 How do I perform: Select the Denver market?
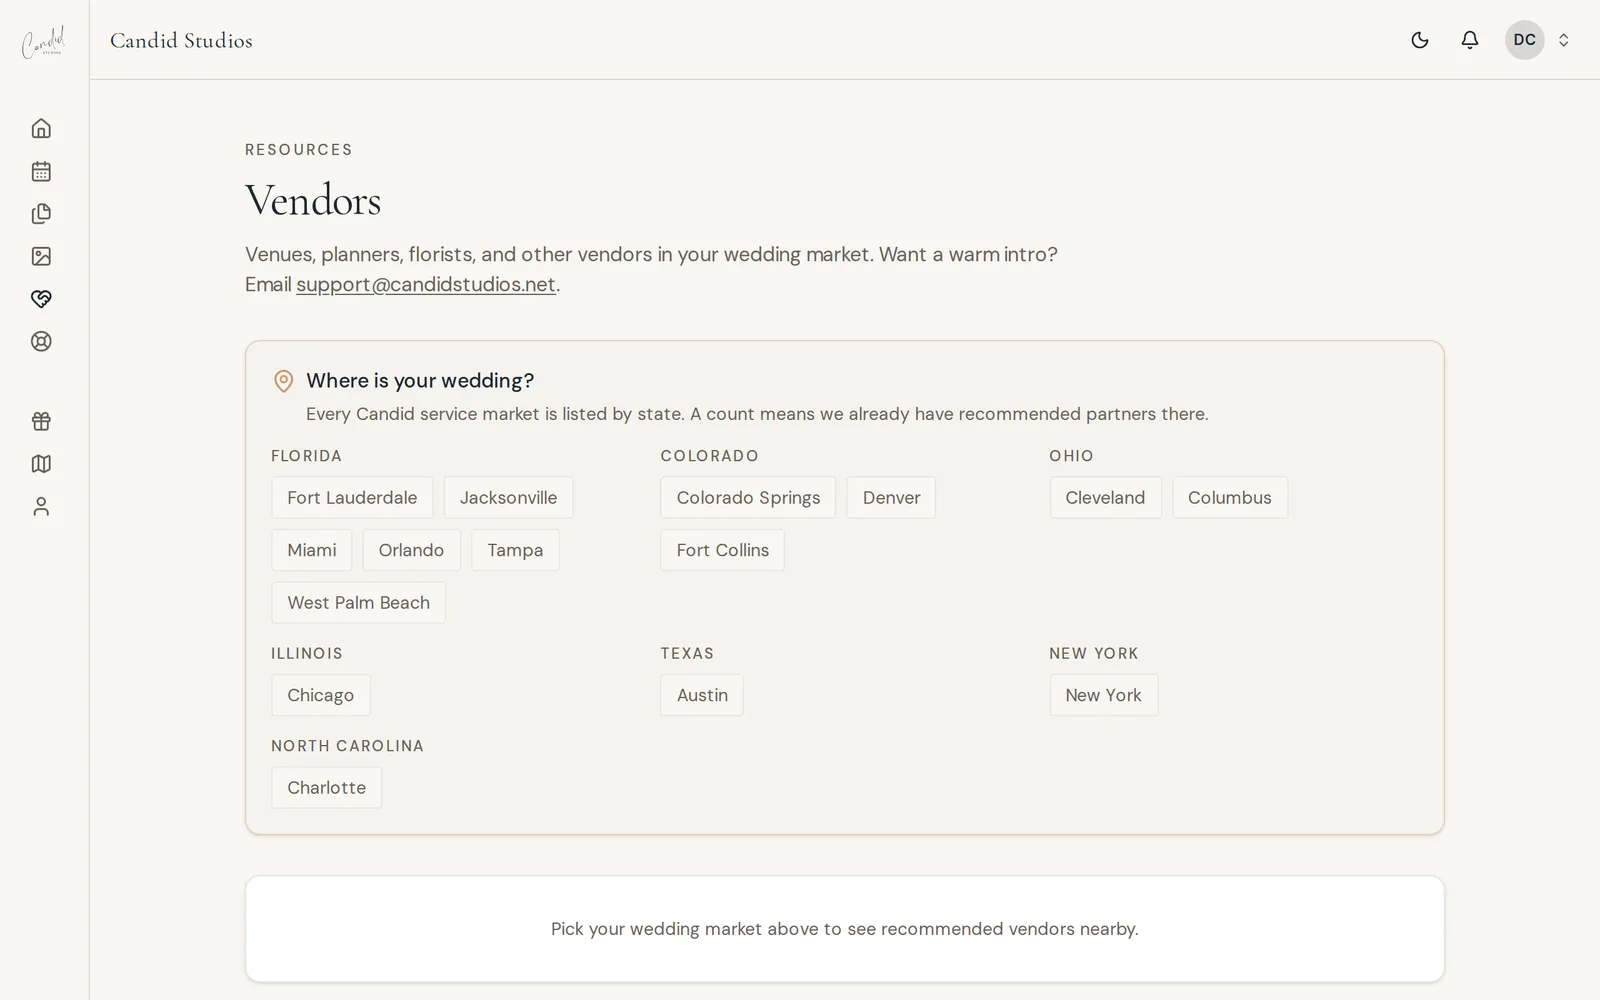click(x=891, y=498)
